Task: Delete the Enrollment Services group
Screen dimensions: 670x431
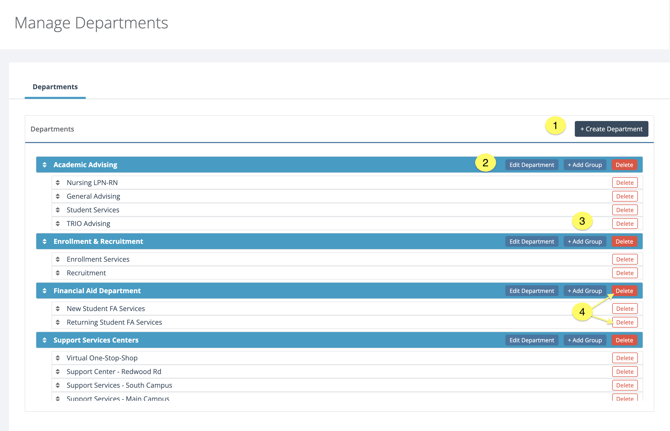Action: [x=625, y=259]
